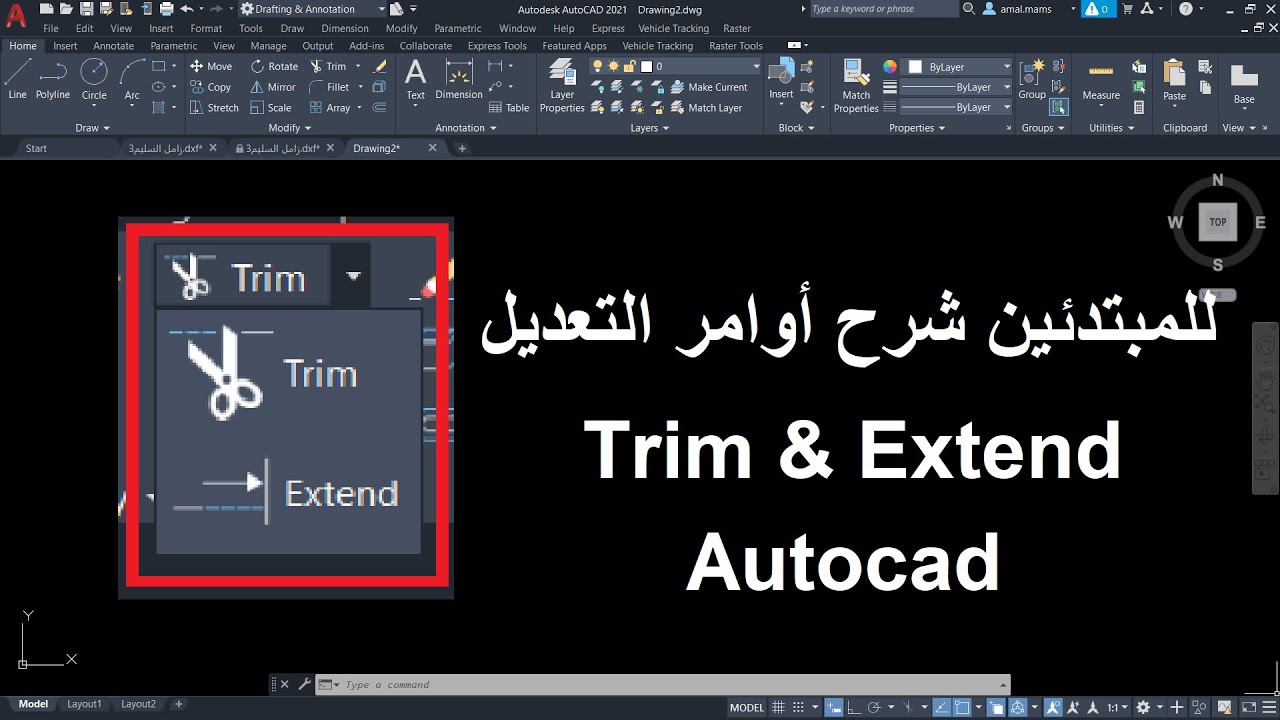Click Make Current layer button

click(710, 87)
